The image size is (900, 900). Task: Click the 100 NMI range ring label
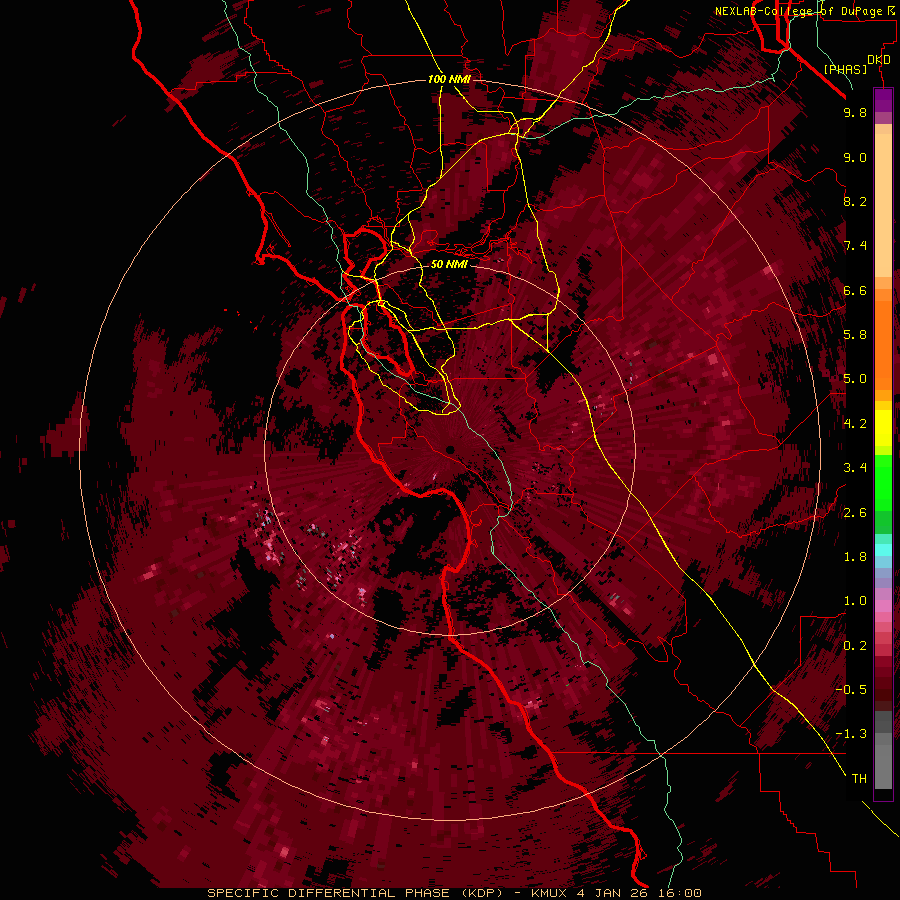[x=449, y=79]
